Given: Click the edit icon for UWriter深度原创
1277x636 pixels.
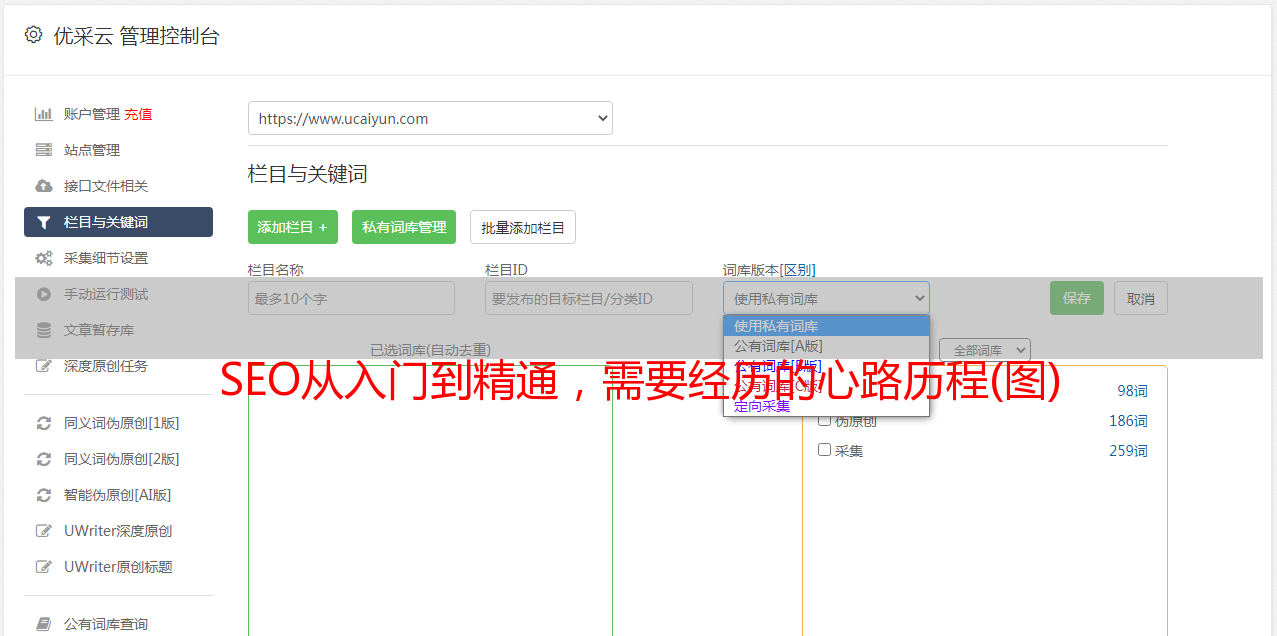Looking at the screenshot, I should tap(44, 531).
